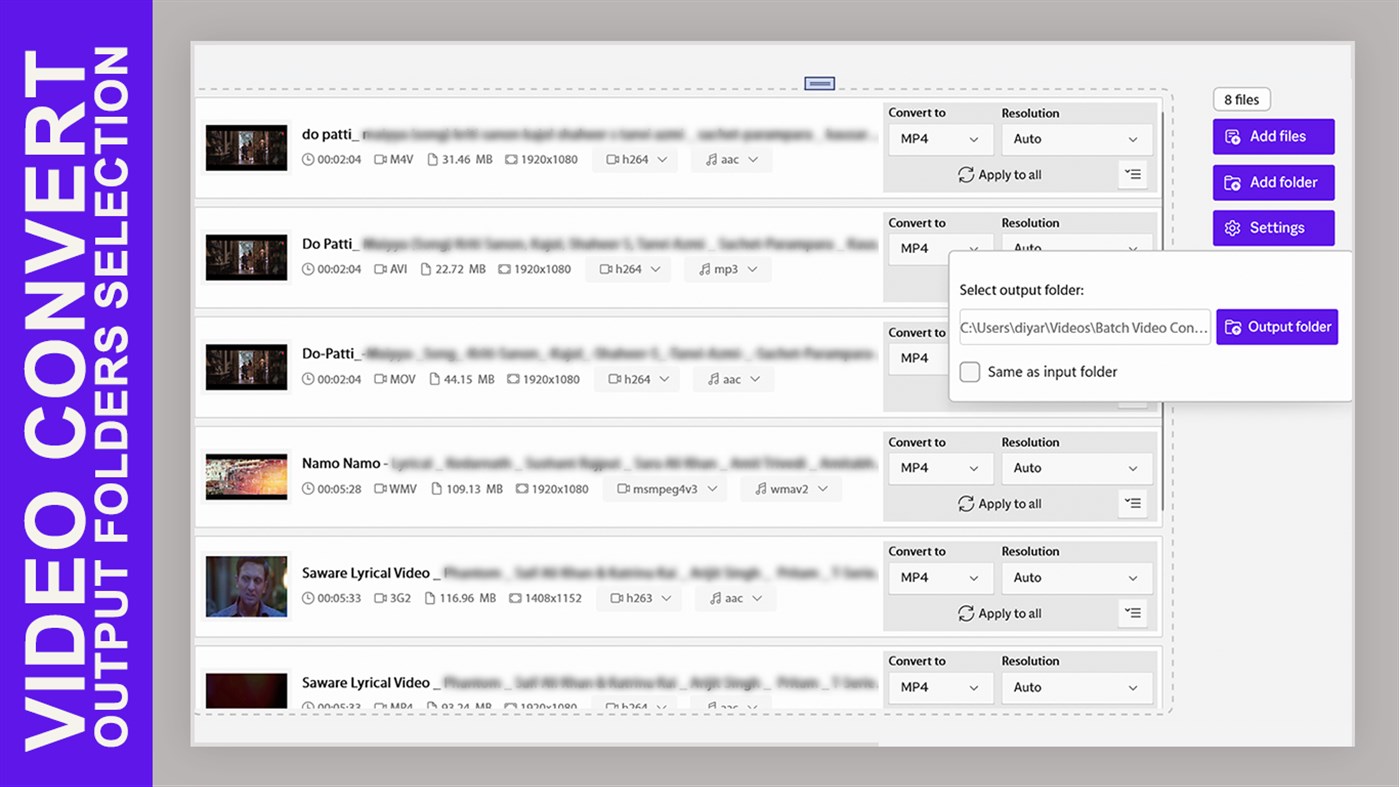This screenshot has width=1399, height=787.
Task: Open h263 codec dropdown in 3G2 row
Action: (639, 599)
